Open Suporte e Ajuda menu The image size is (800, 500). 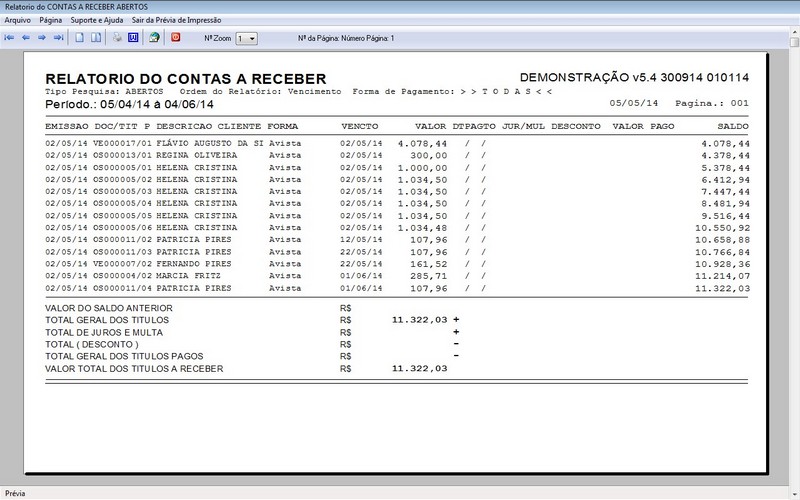(x=97, y=20)
